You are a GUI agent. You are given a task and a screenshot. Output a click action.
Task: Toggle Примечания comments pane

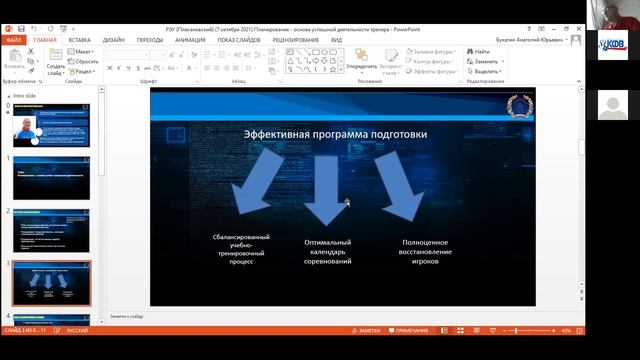[x=409, y=331]
